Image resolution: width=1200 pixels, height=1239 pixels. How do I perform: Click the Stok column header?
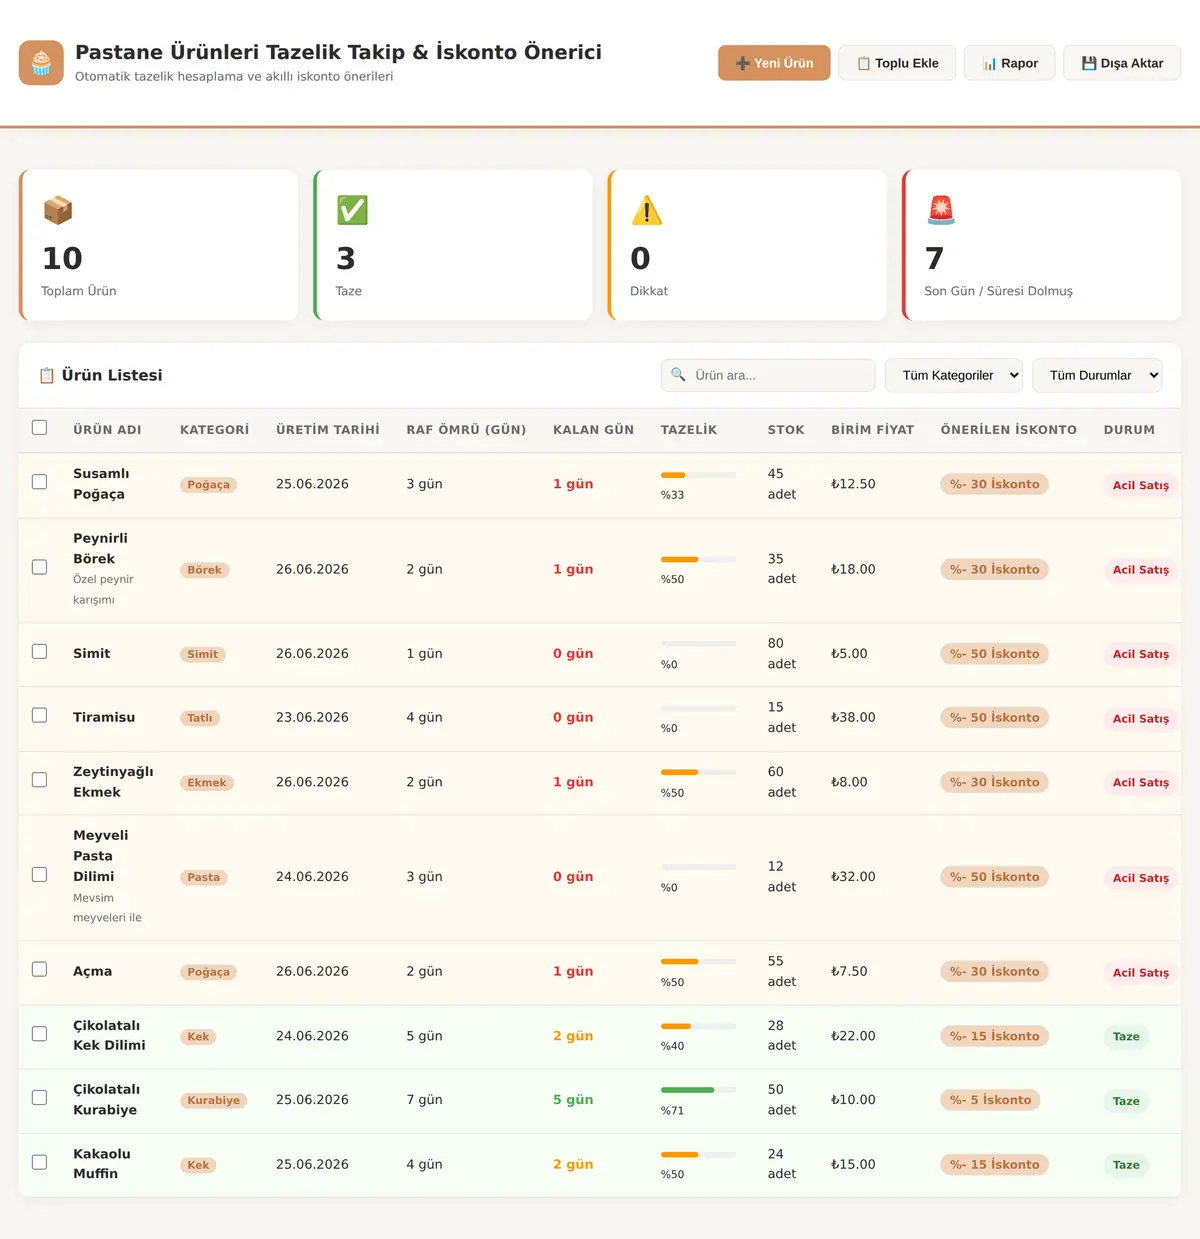pyautogui.click(x=786, y=430)
